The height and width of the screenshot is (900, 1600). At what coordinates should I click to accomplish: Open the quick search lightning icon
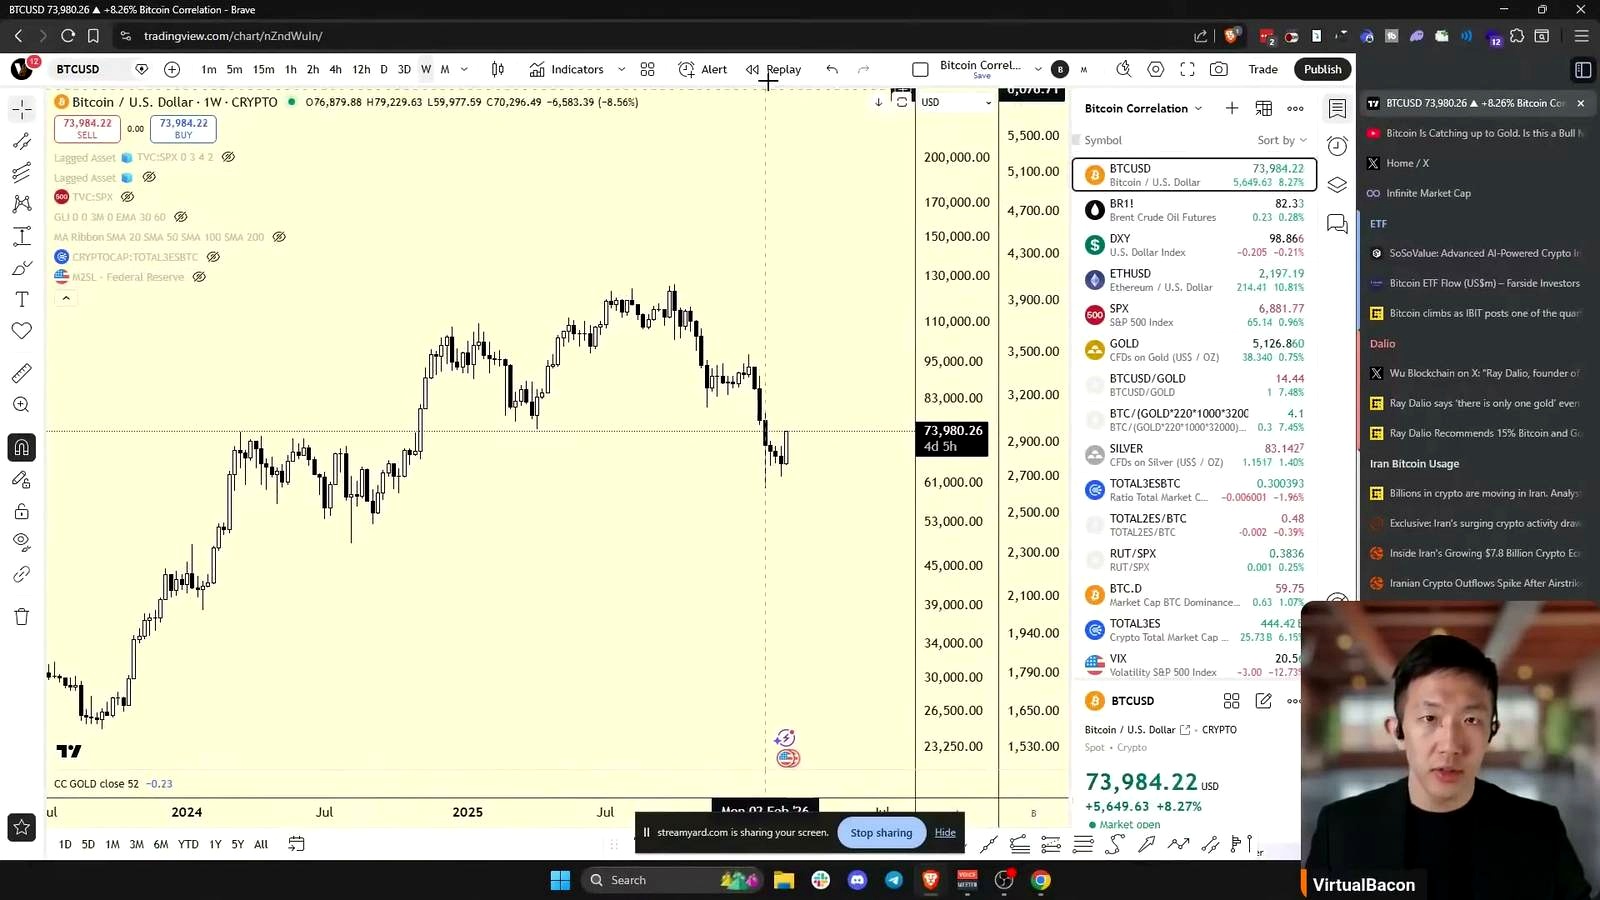(1124, 69)
